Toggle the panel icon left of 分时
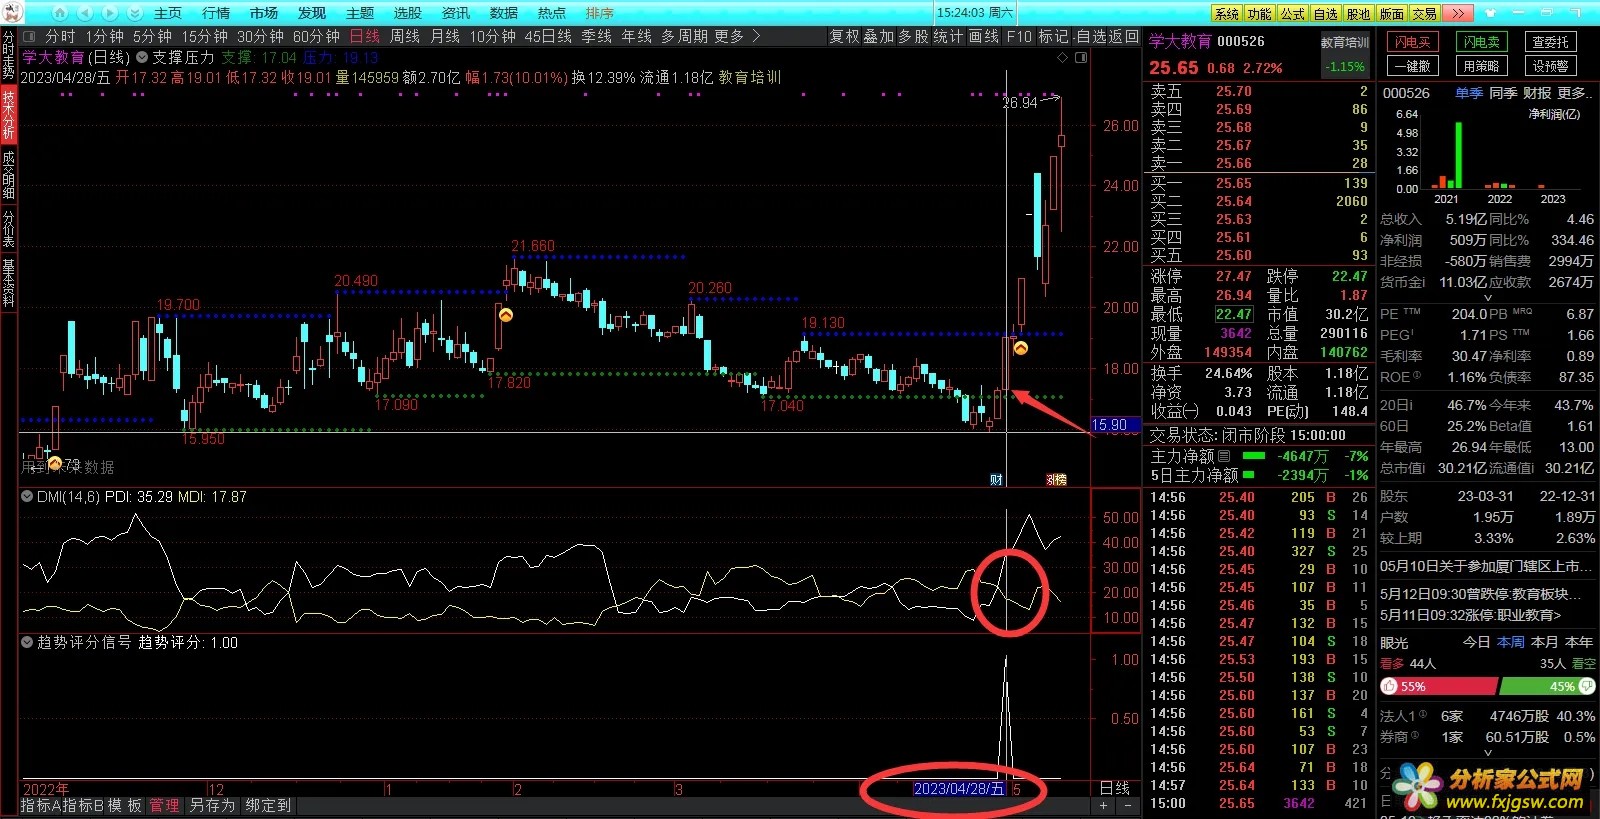 29,36
